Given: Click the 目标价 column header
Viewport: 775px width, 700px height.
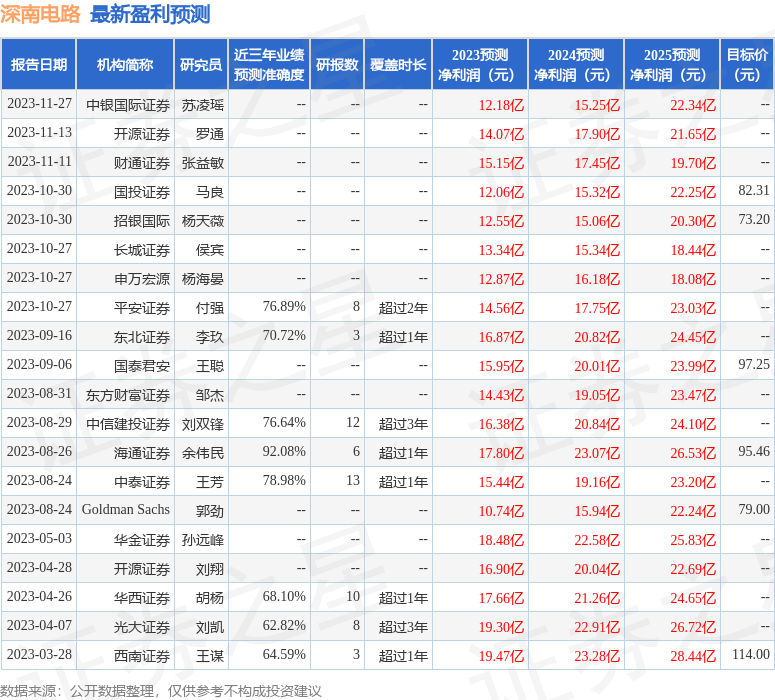Looking at the screenshot, I should (747, 64).
